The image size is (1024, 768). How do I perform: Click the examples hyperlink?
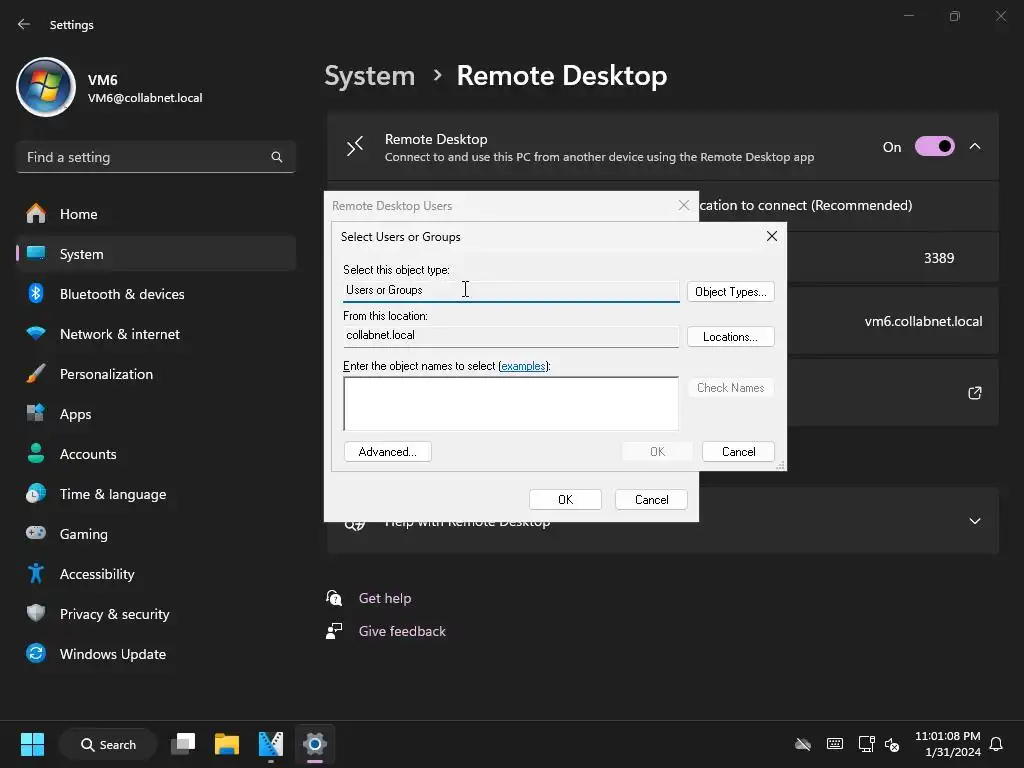pyautogui.click(x=523, y=366)
